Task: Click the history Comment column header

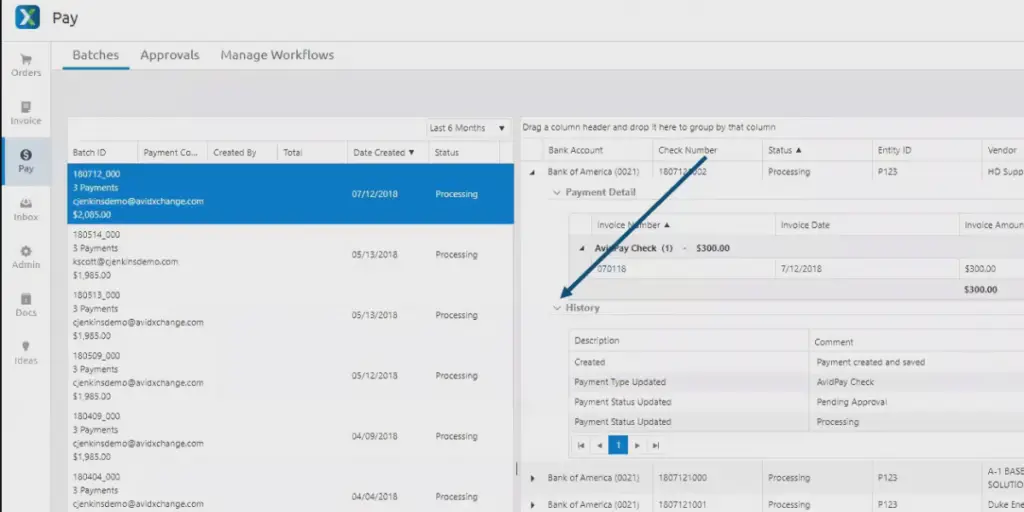Action: (916, 342)
